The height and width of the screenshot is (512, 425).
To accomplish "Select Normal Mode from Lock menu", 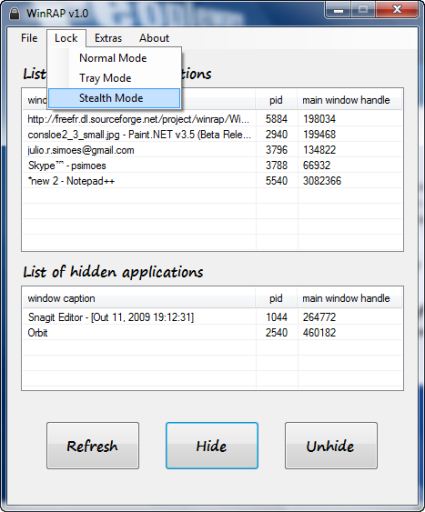I will pos(113,58).
